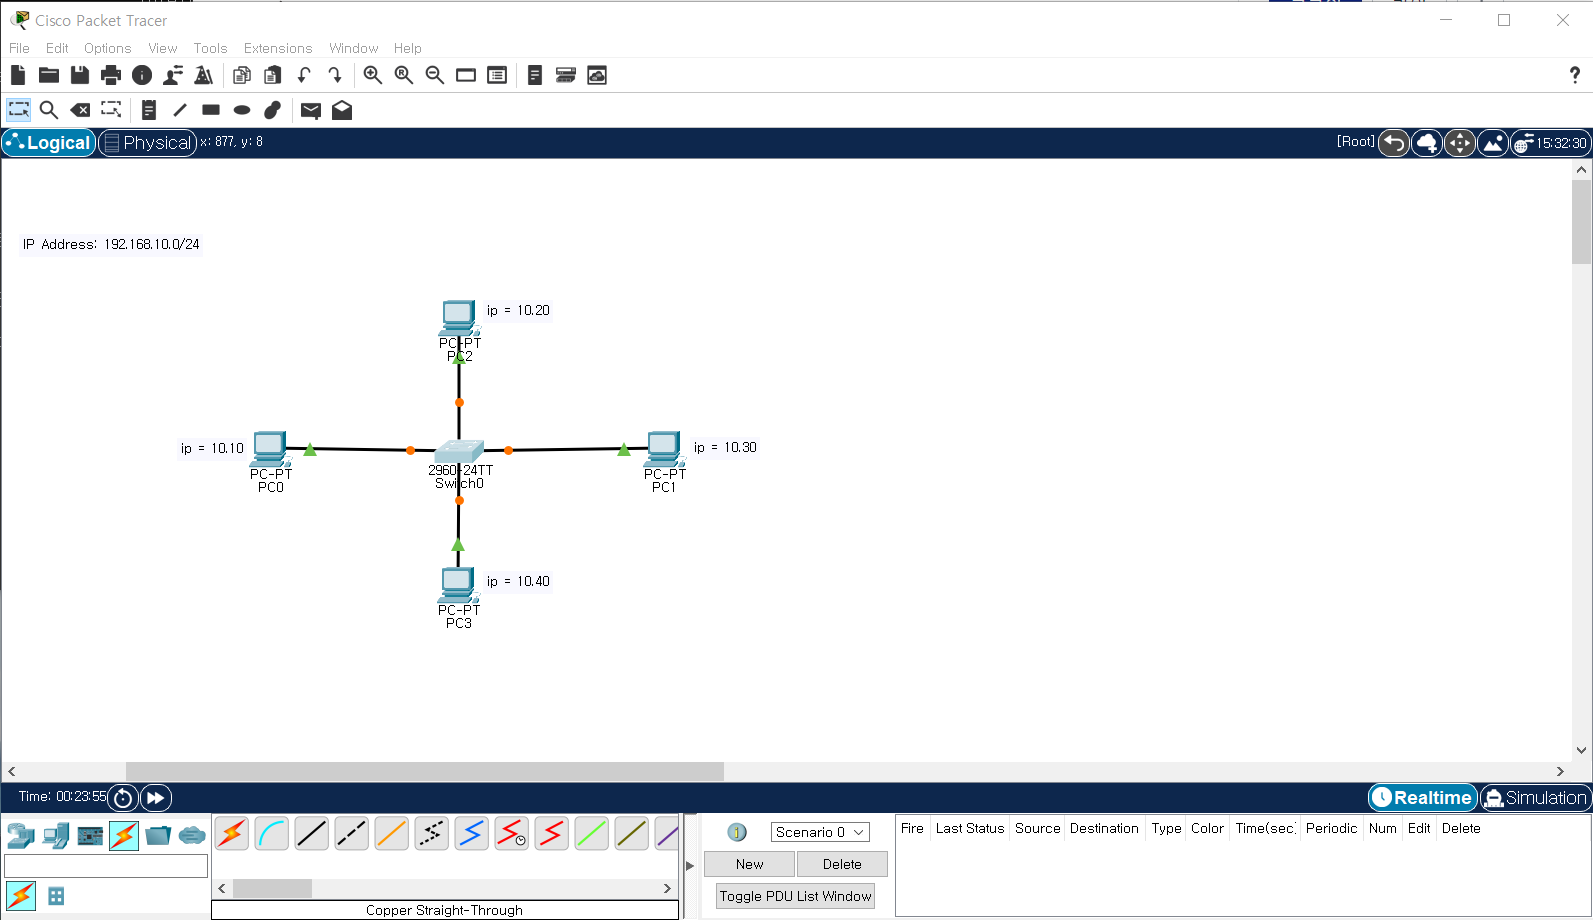Zoom in on the workspace
The image size is (1593, 920).
pos(373,75)
